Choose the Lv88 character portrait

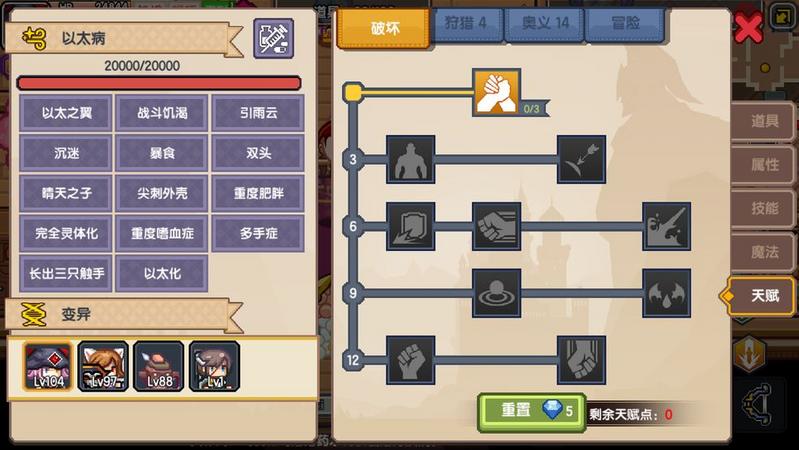[159, 366]
